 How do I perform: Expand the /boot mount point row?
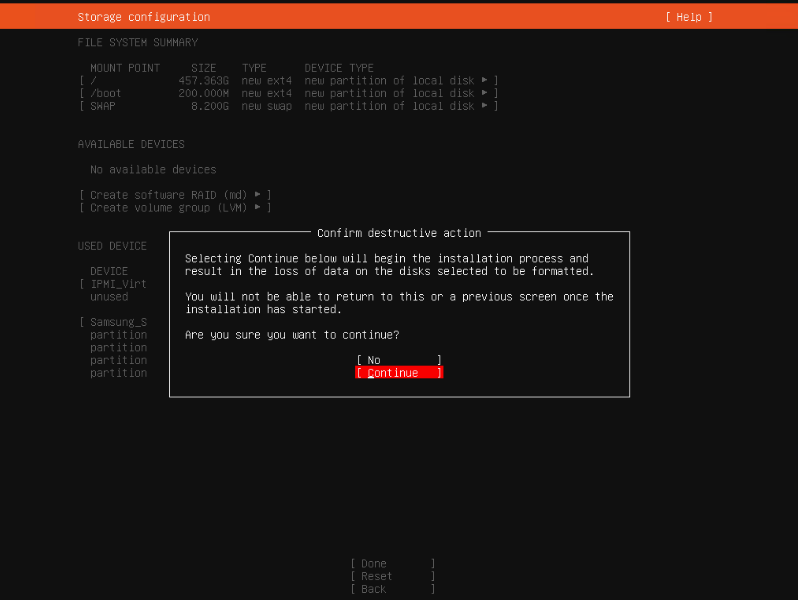[x=289, y=94]
